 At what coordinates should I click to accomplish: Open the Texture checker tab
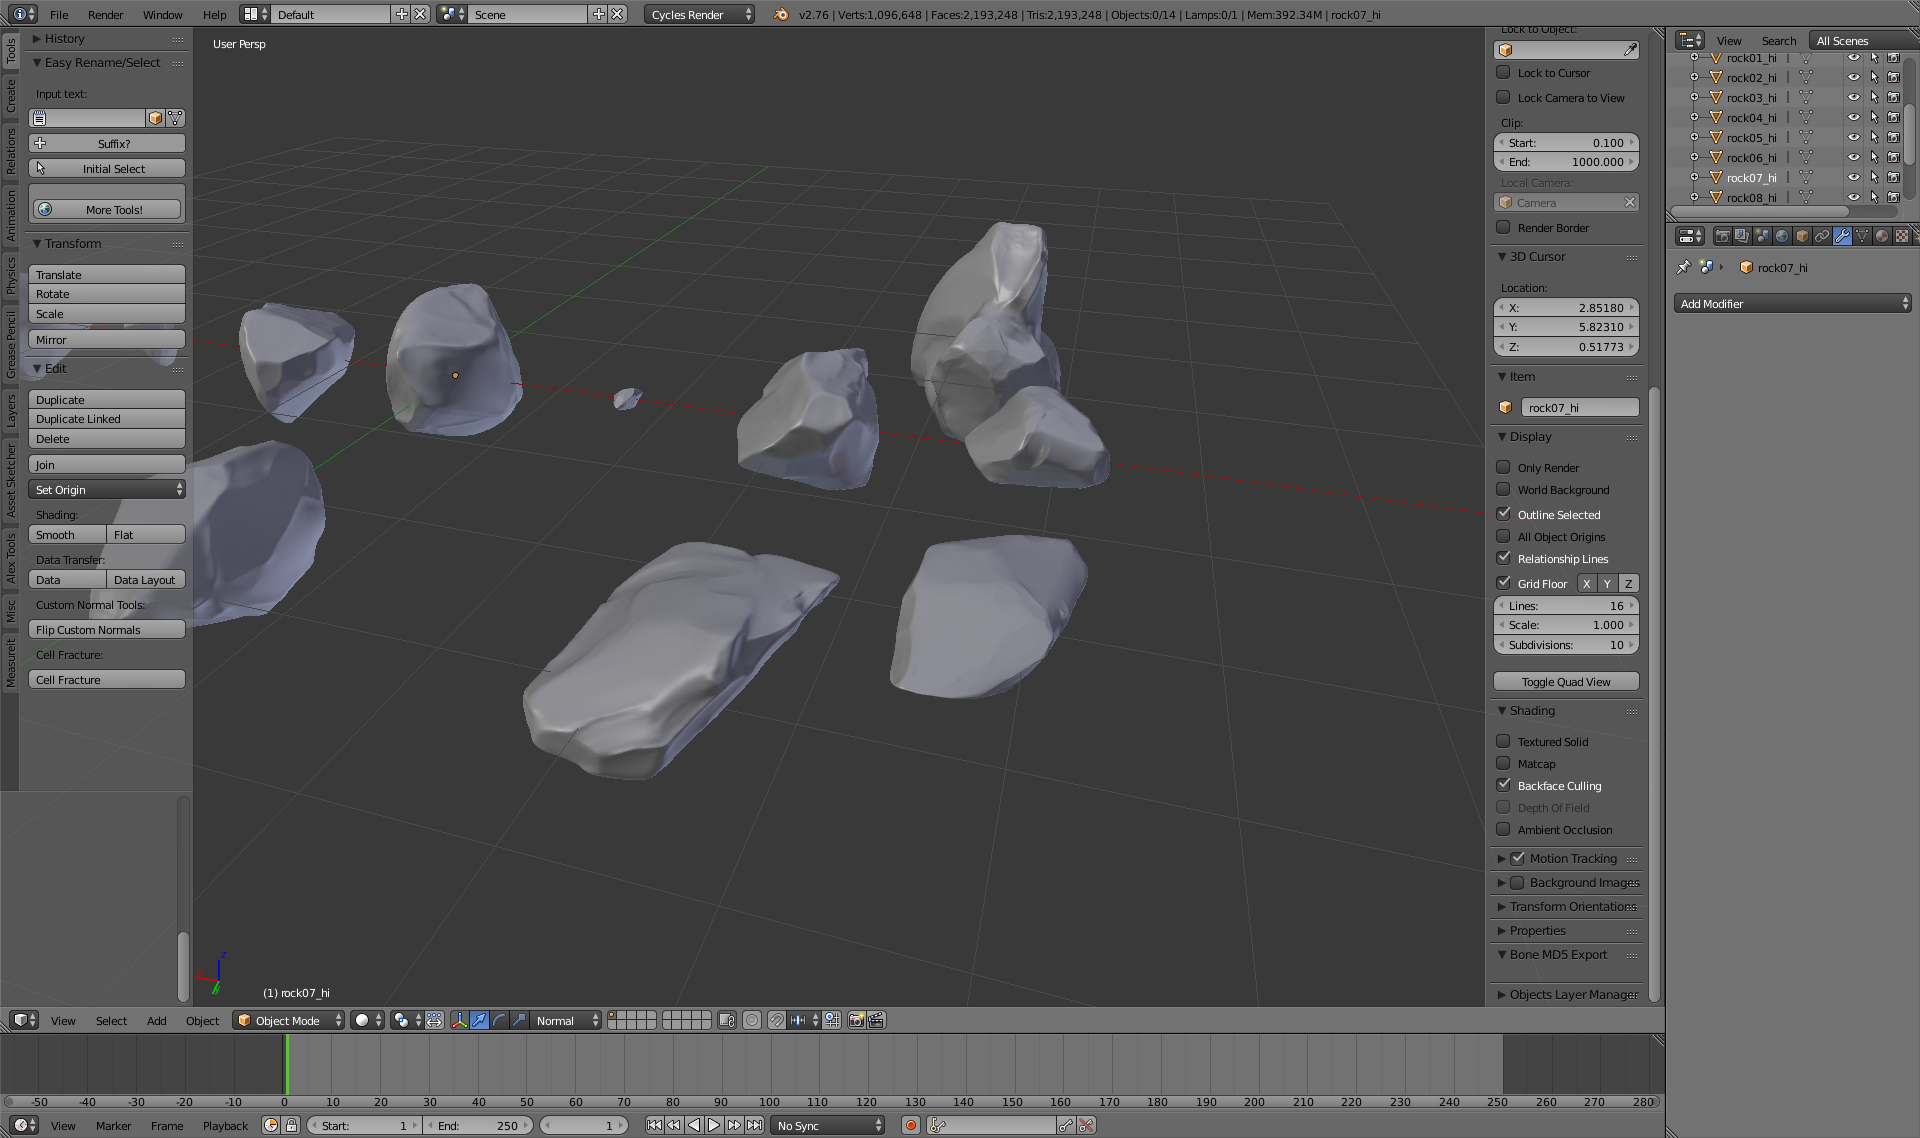point(1902,237)
